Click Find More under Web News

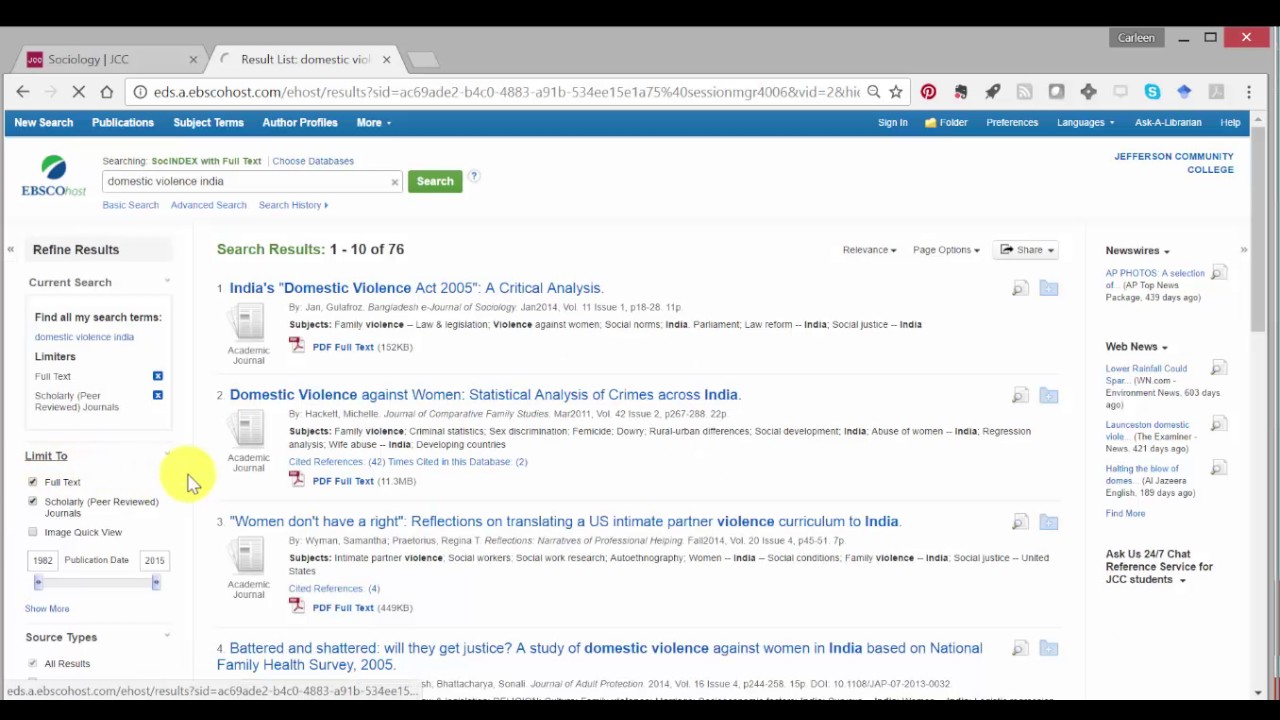[1125, 513]
